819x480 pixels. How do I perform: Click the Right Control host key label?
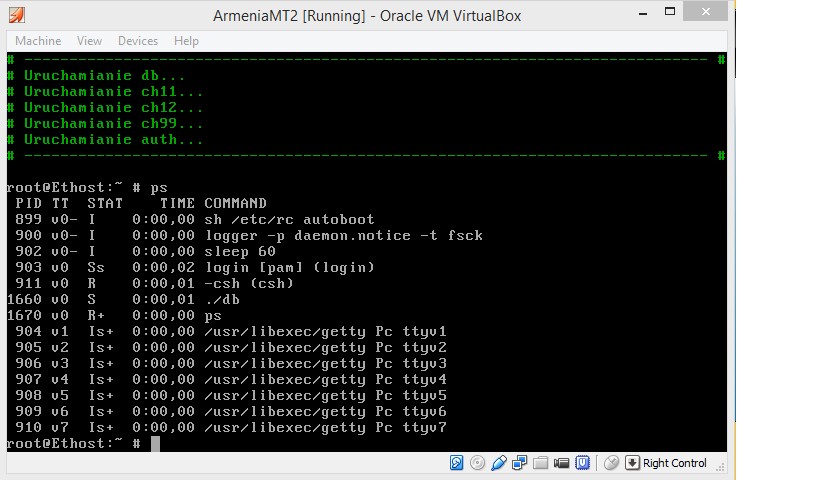coord(674,463)
